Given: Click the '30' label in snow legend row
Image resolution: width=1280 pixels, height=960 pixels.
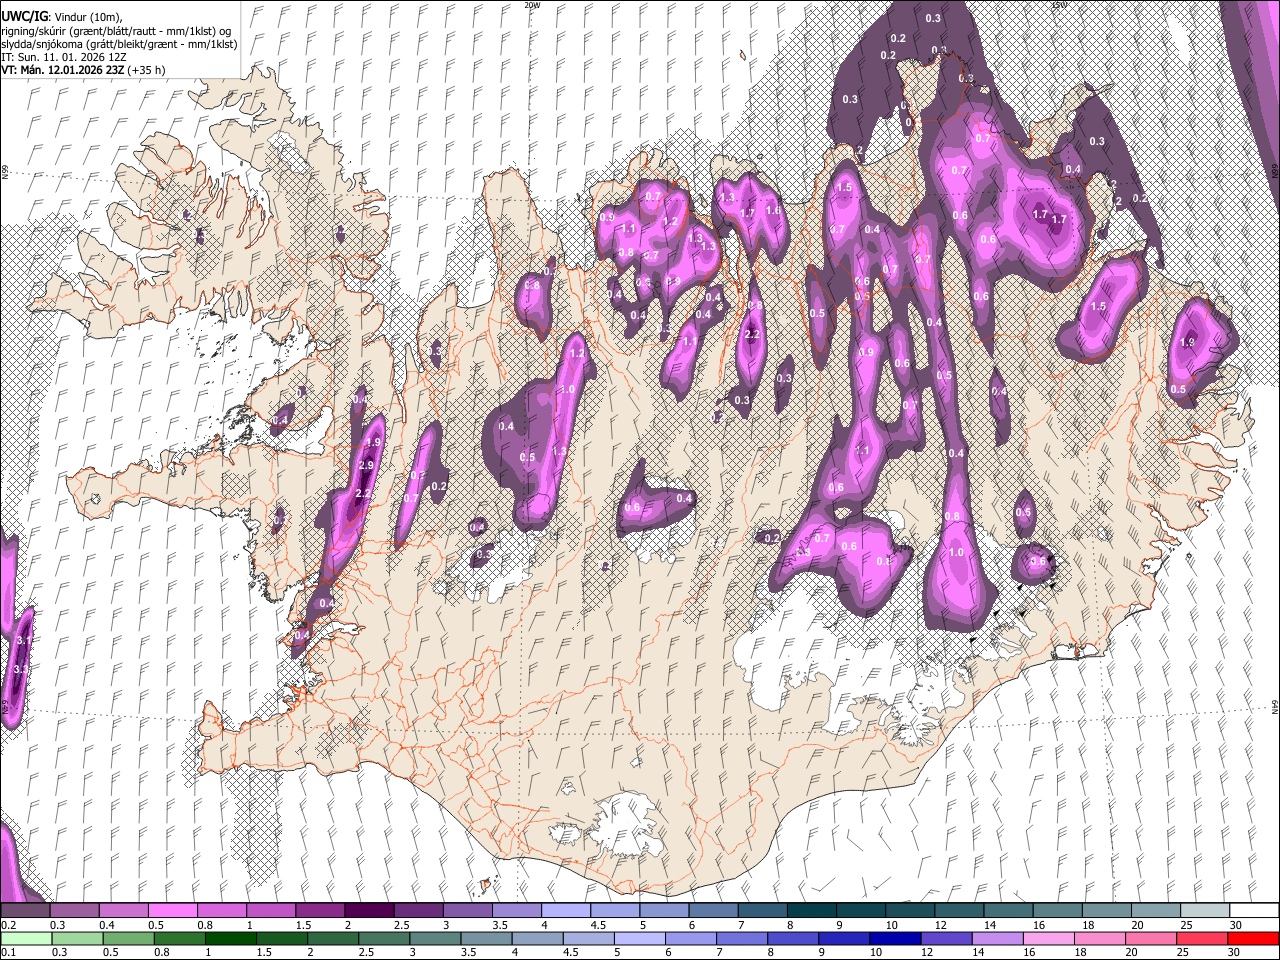Looking at the screenshot, I should [x=1236, y=925].
